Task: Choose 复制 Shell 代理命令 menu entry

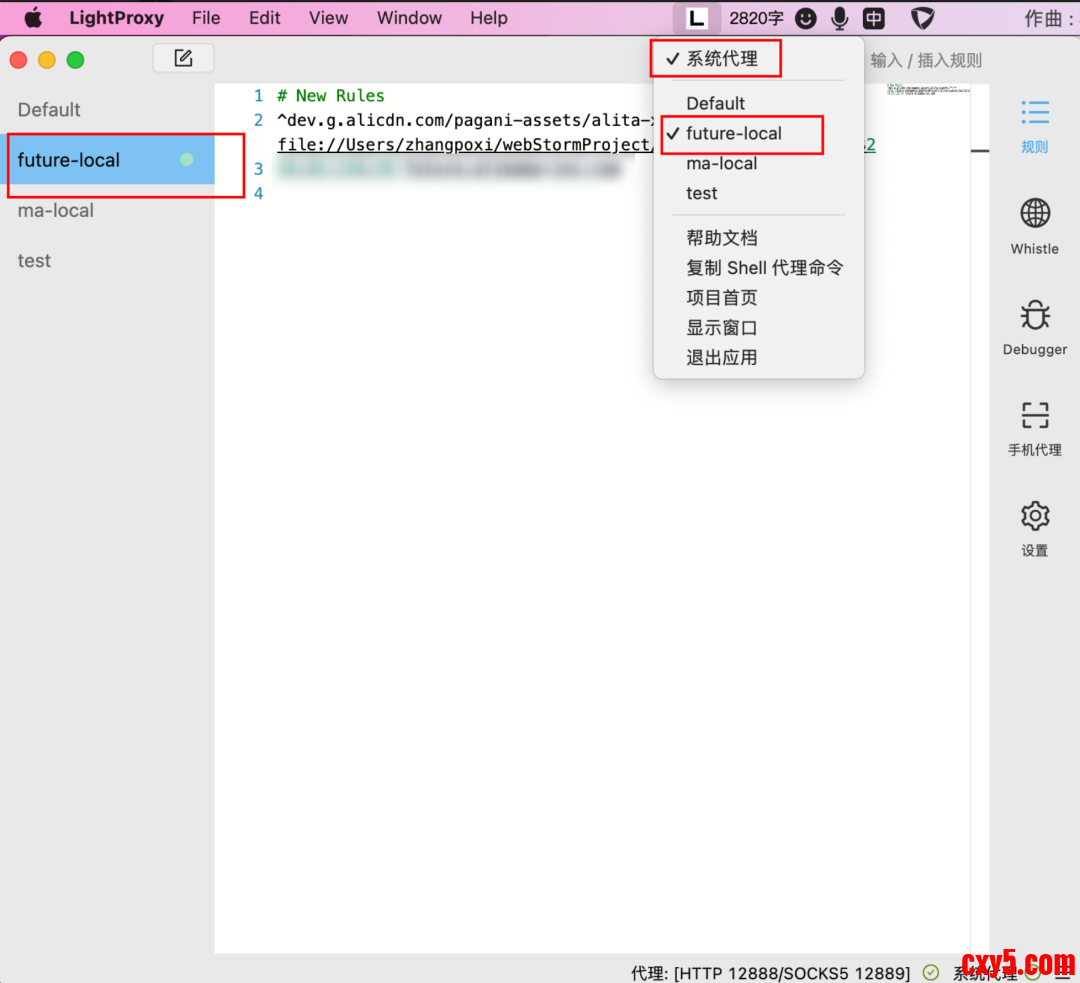Action: pos(764,268)
